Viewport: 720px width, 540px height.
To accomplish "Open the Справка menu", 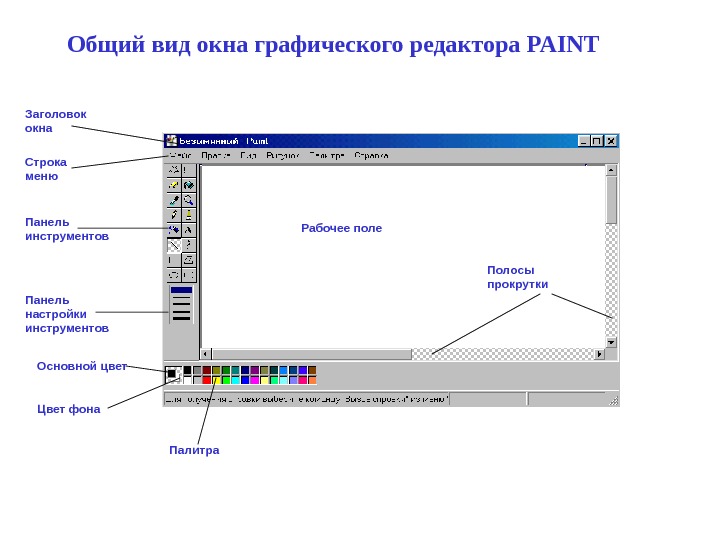I will [x=371, y=155].
